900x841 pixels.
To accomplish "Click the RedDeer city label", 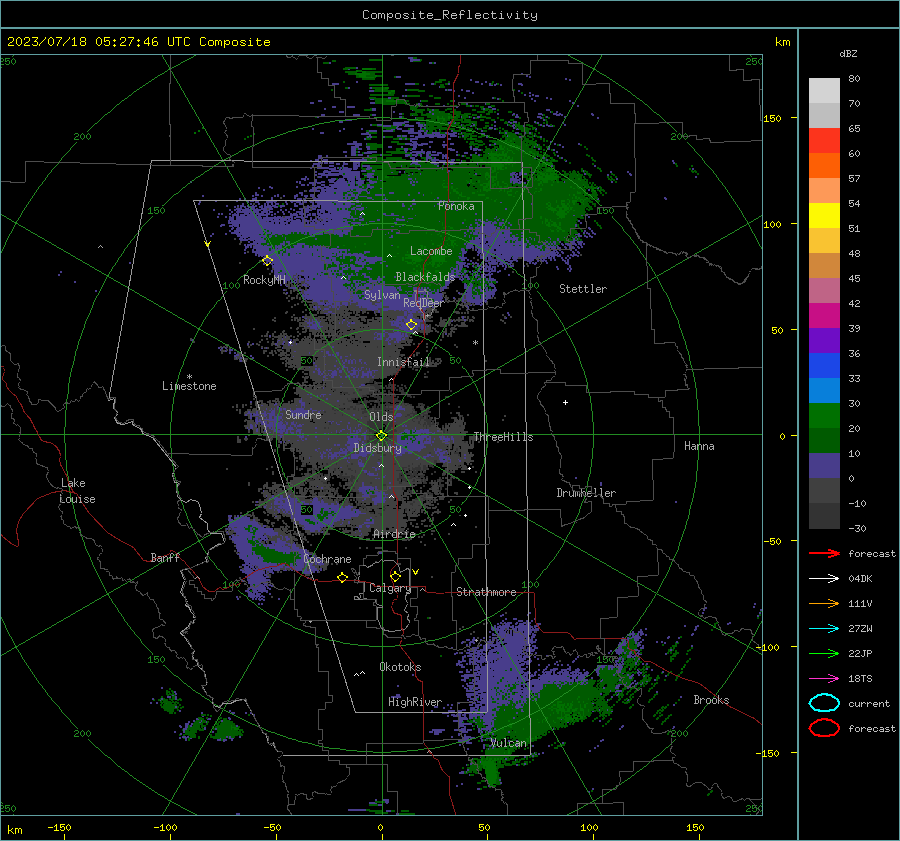I will (423, 303).
